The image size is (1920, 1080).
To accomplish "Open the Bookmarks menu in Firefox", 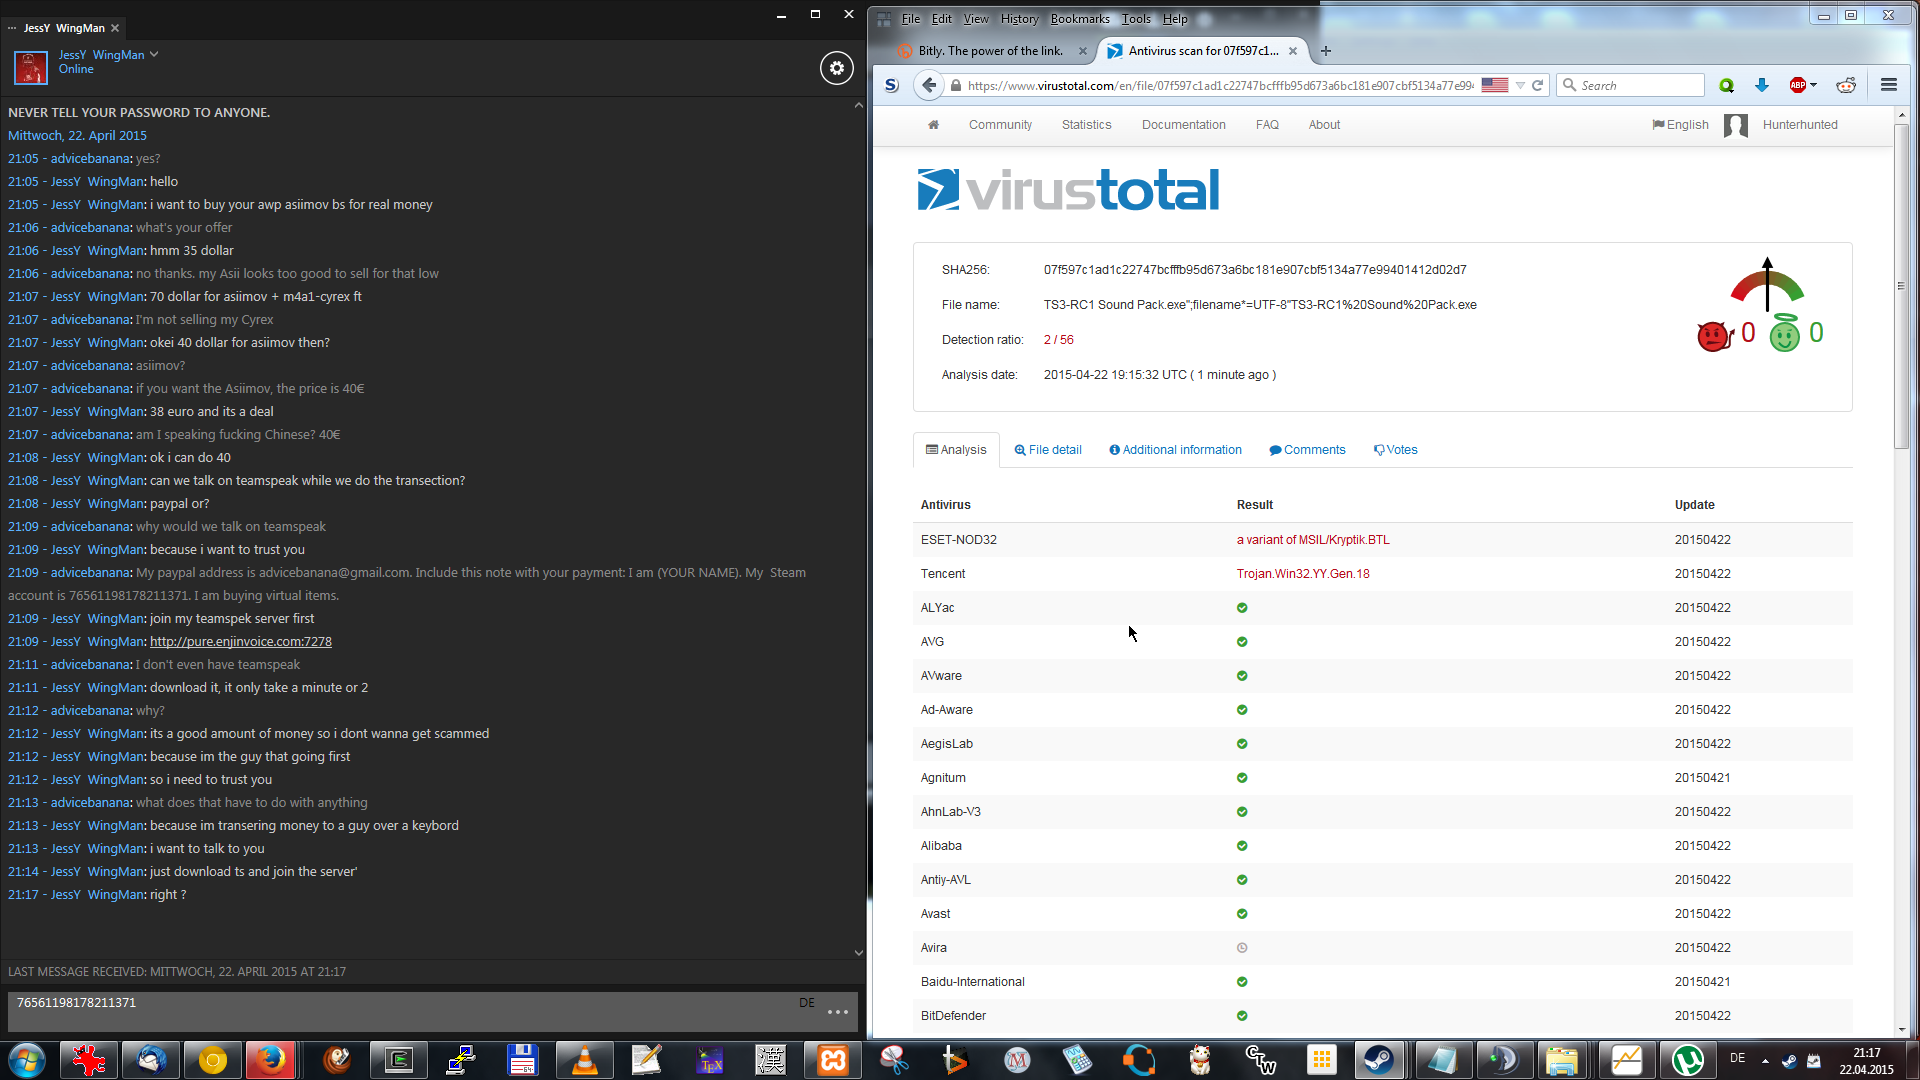I will 1079,18.
